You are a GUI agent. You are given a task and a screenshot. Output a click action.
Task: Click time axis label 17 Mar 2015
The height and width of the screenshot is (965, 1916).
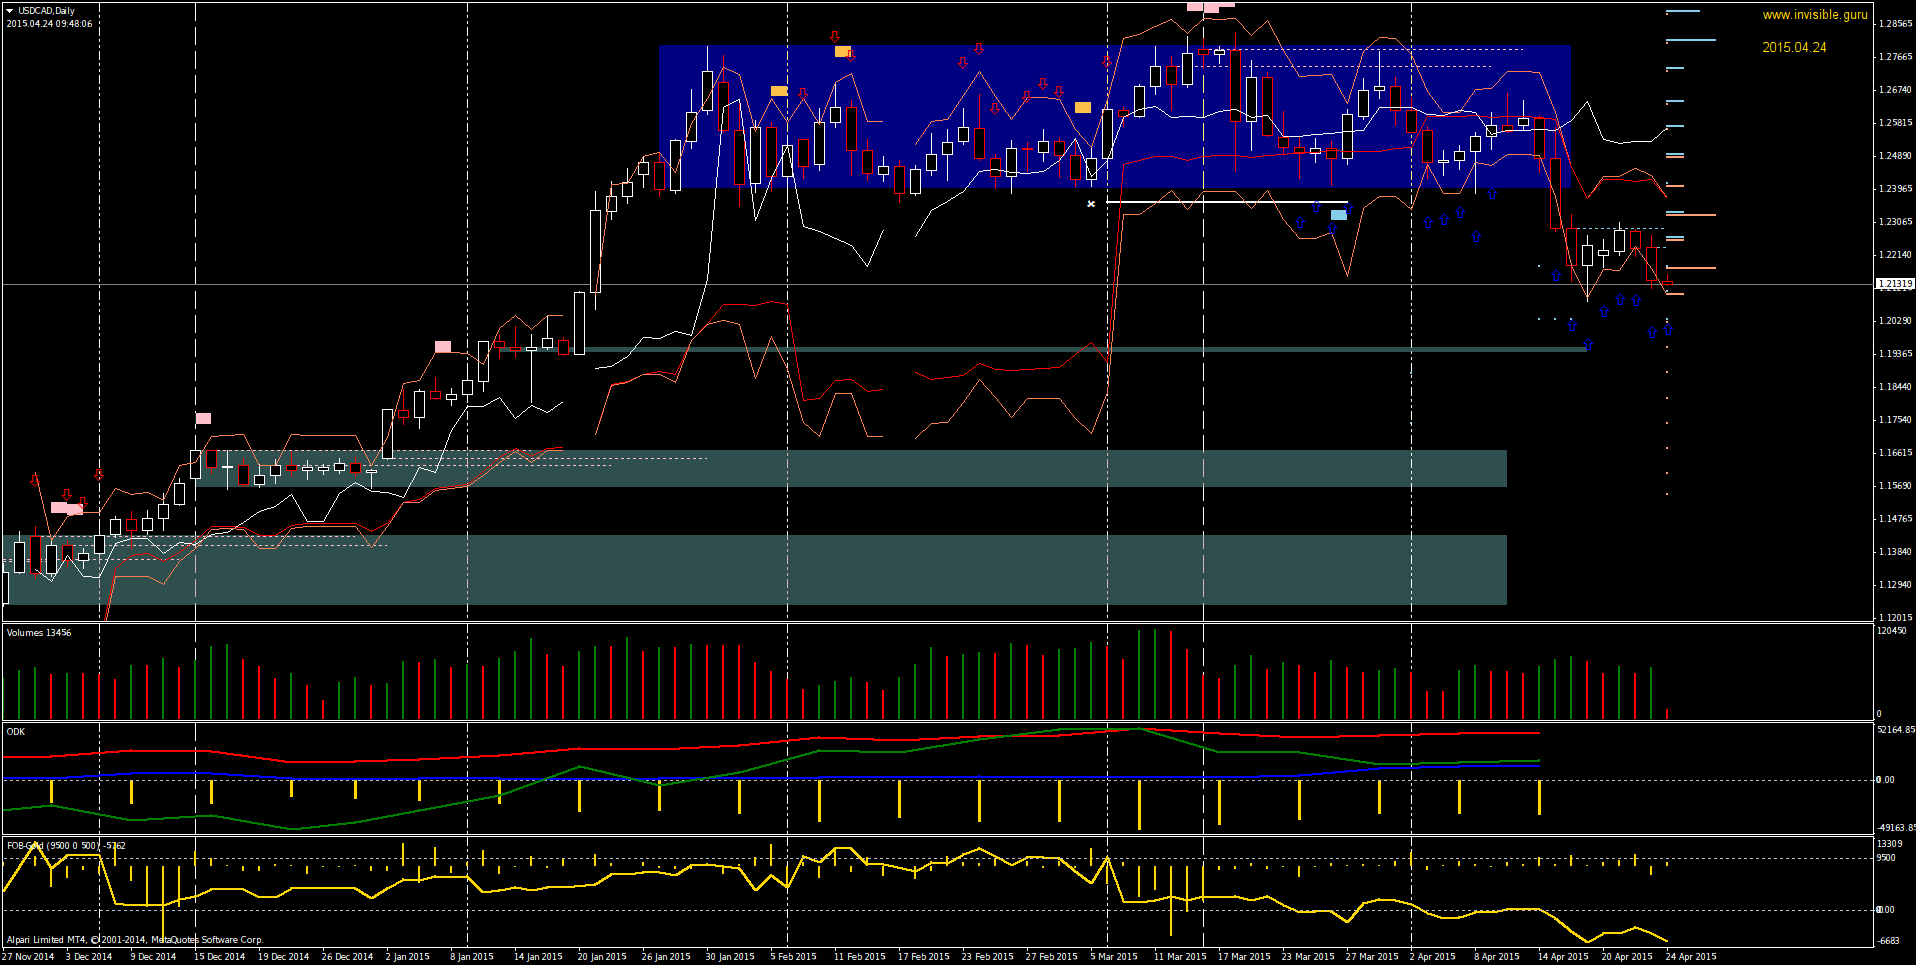click(x=1244, y=957)
